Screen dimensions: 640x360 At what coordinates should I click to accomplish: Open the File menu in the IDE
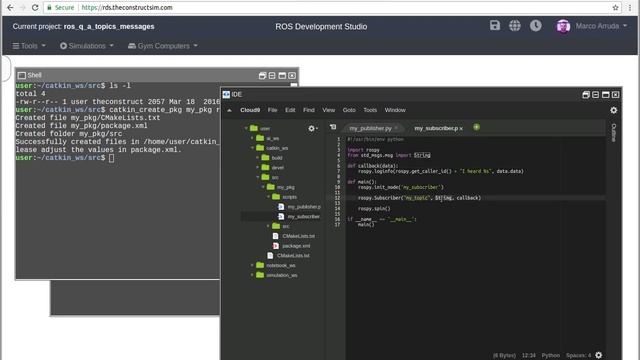click(x=272, y=110)
